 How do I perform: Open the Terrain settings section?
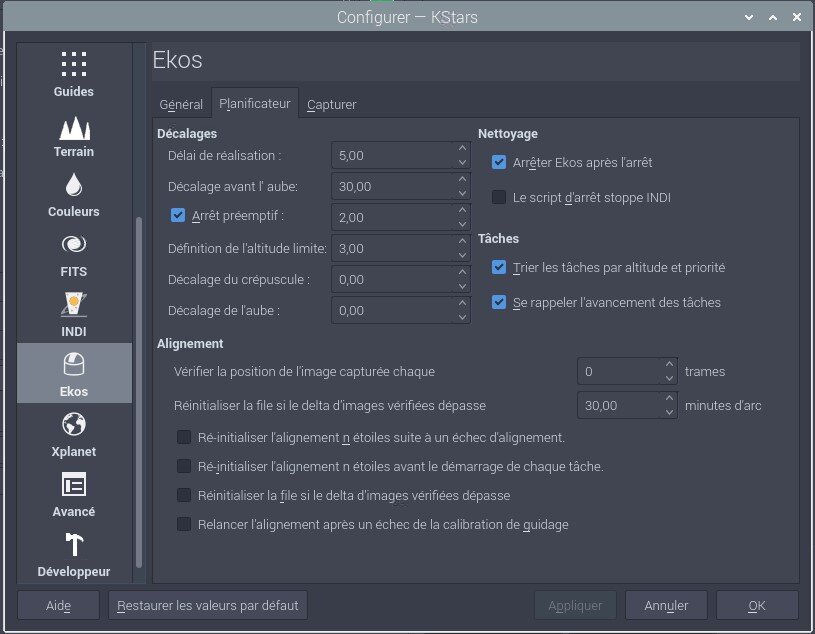tap(74, 134)
